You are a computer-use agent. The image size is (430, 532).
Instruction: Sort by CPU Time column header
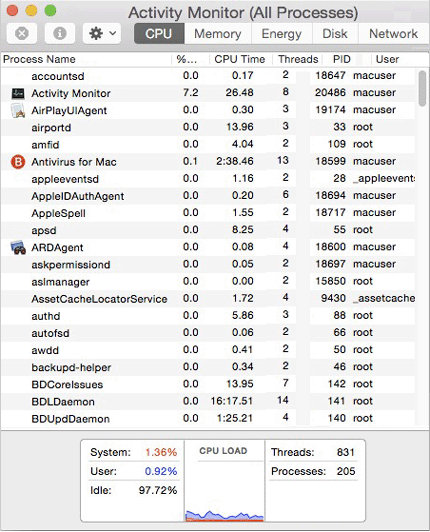[240, 59]
